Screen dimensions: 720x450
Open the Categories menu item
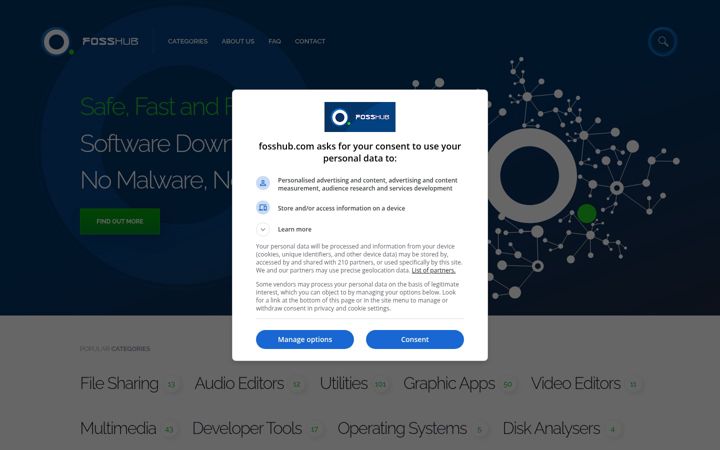coord(187,41)
